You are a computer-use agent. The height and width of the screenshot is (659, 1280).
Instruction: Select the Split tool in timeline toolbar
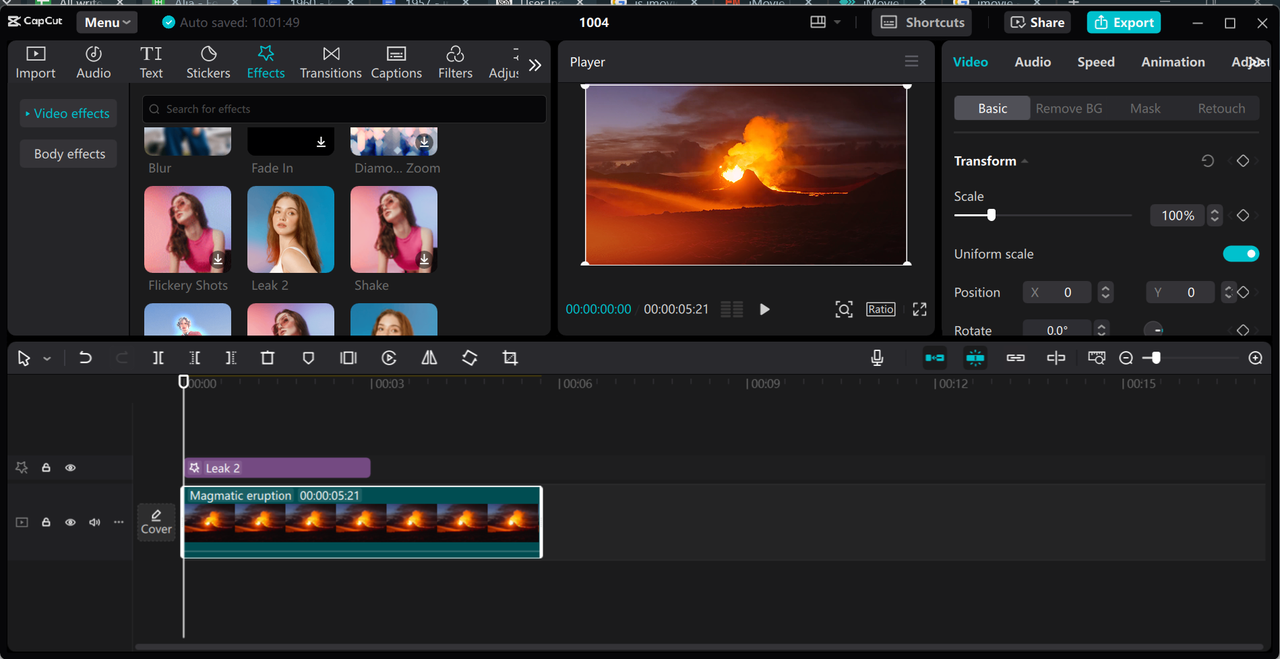coord(158,358)
